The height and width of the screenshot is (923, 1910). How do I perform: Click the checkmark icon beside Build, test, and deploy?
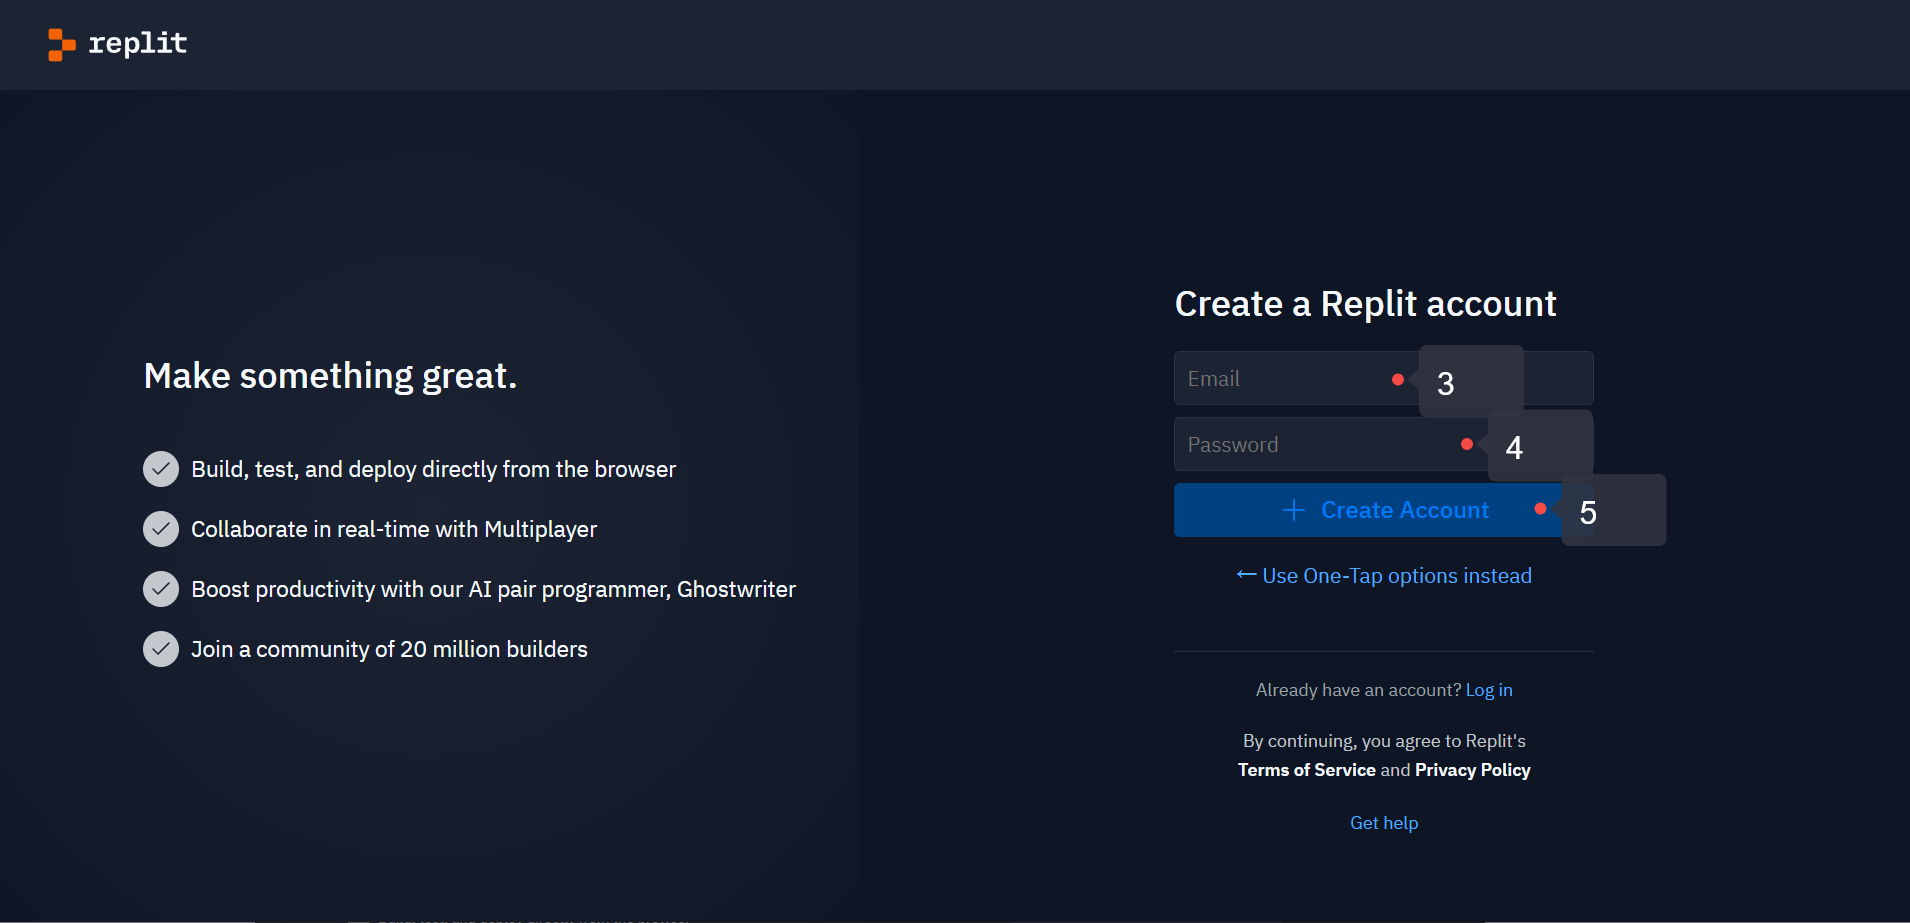click(x=161, y=469)
